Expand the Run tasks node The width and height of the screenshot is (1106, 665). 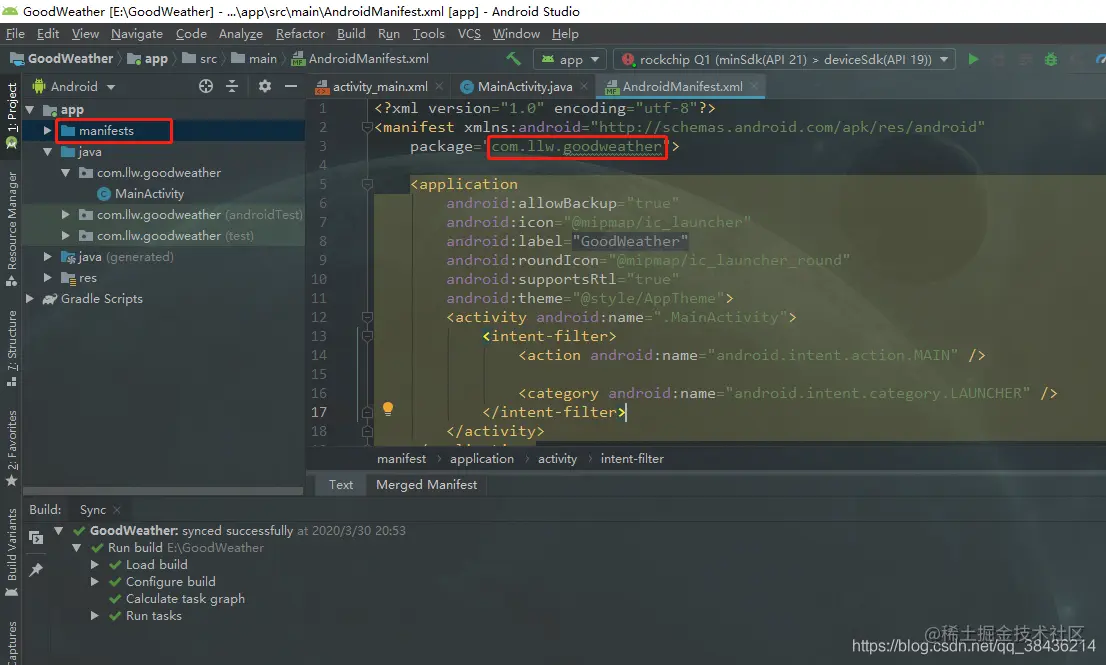point(95,616)
